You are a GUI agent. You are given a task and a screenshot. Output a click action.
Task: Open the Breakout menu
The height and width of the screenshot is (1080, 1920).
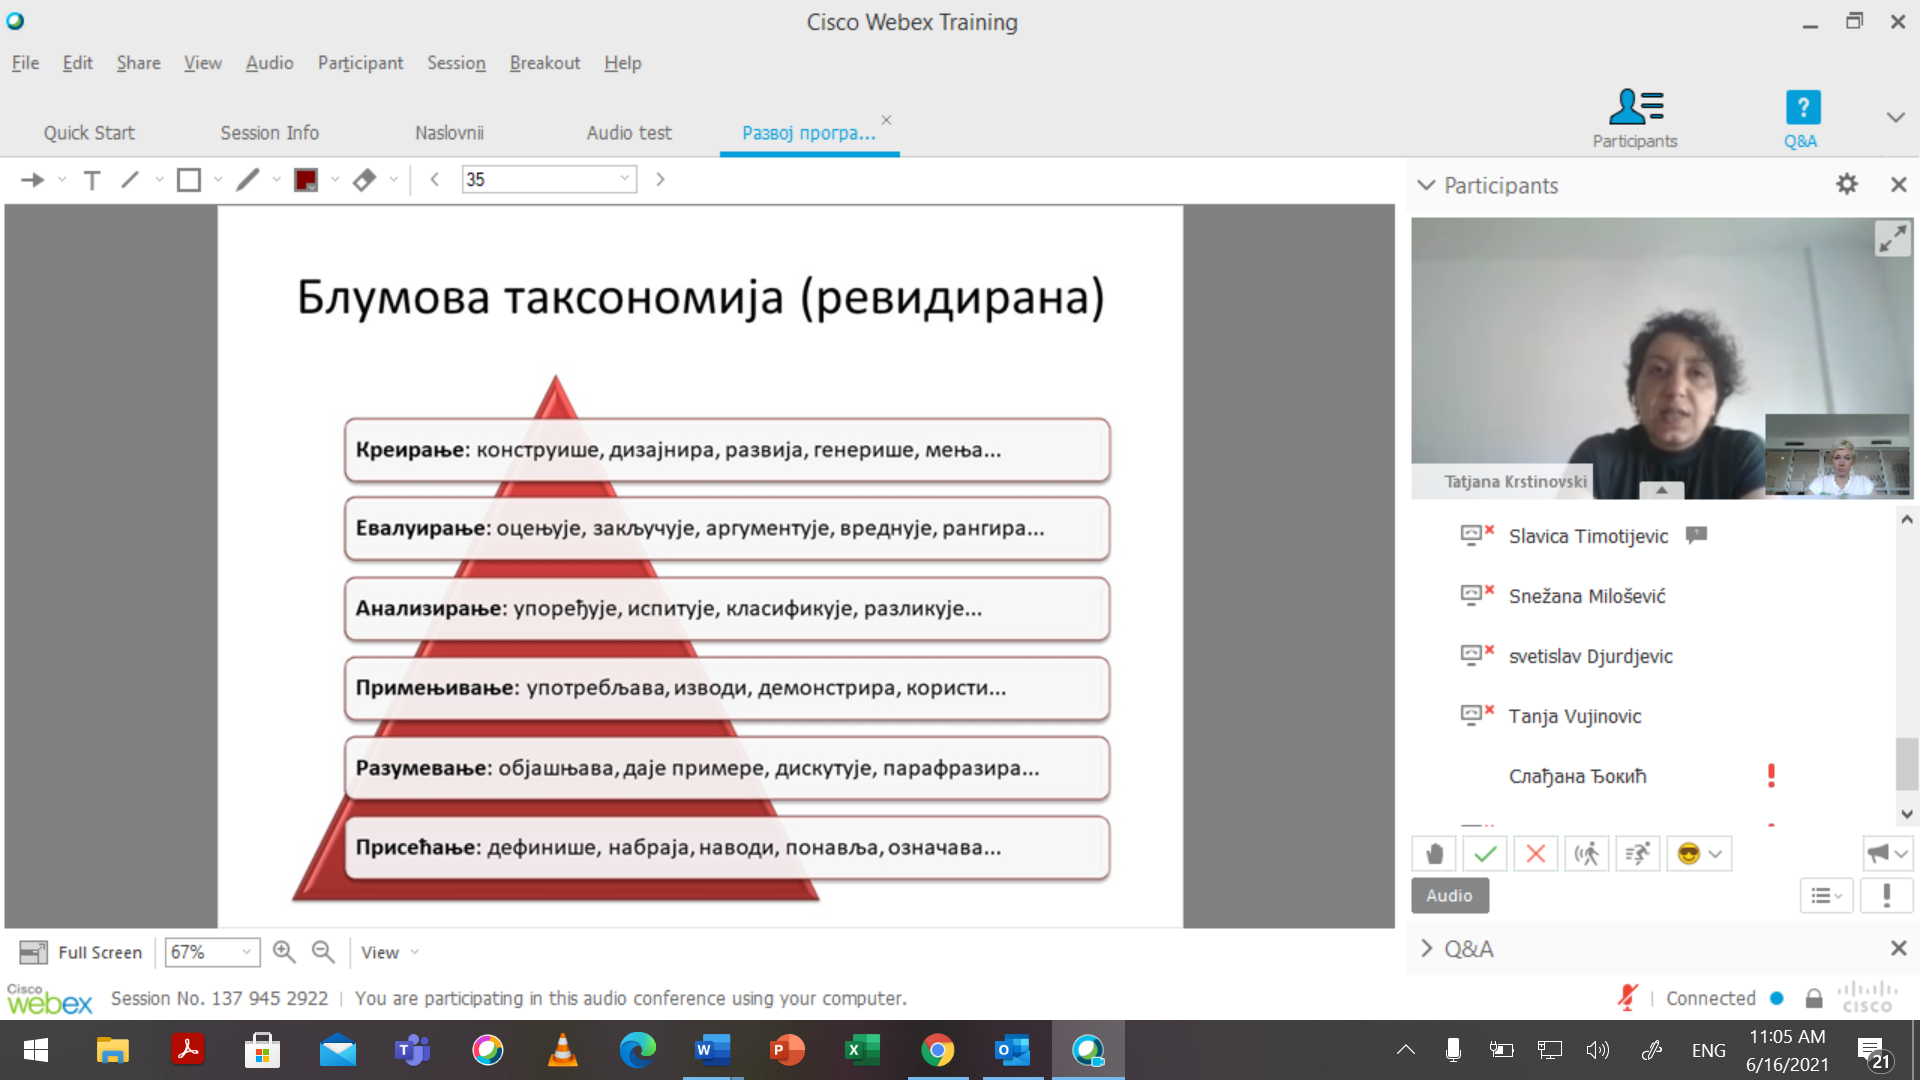pos(544,63)
